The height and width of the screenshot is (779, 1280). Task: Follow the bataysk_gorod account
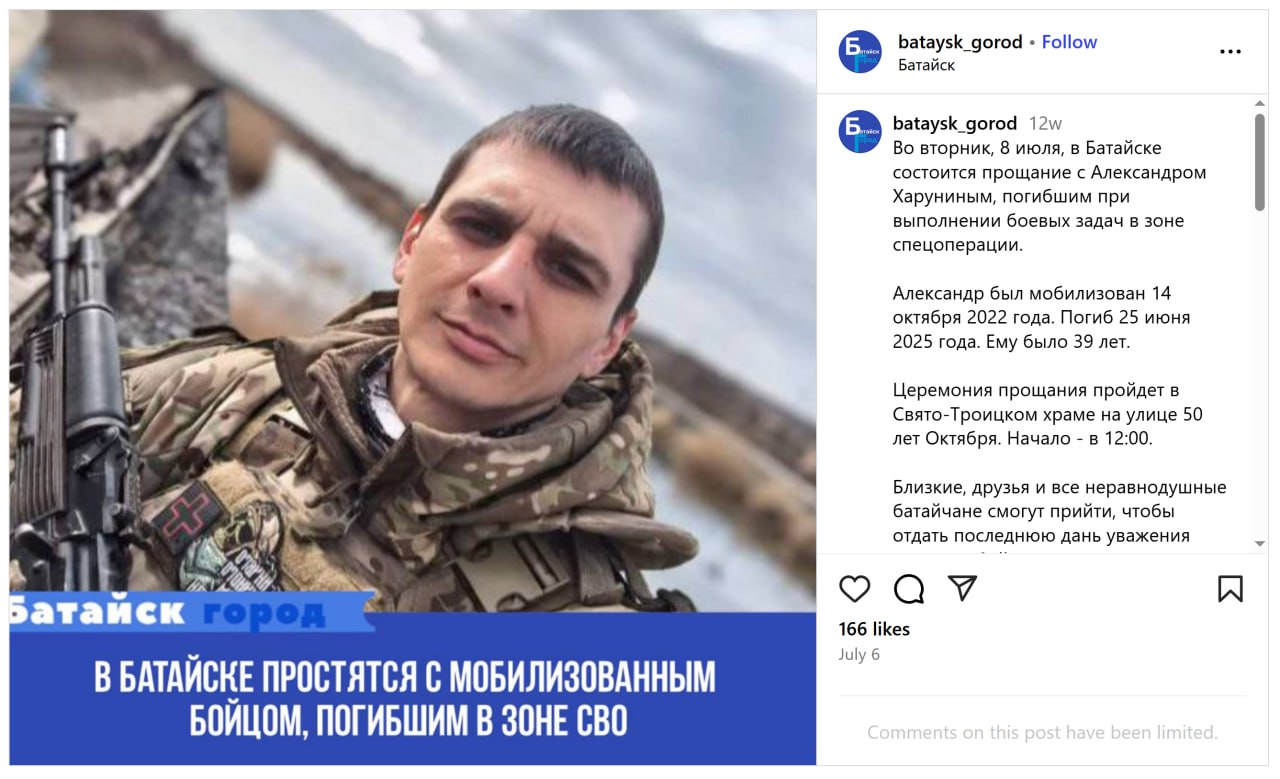coord(1069,42)
